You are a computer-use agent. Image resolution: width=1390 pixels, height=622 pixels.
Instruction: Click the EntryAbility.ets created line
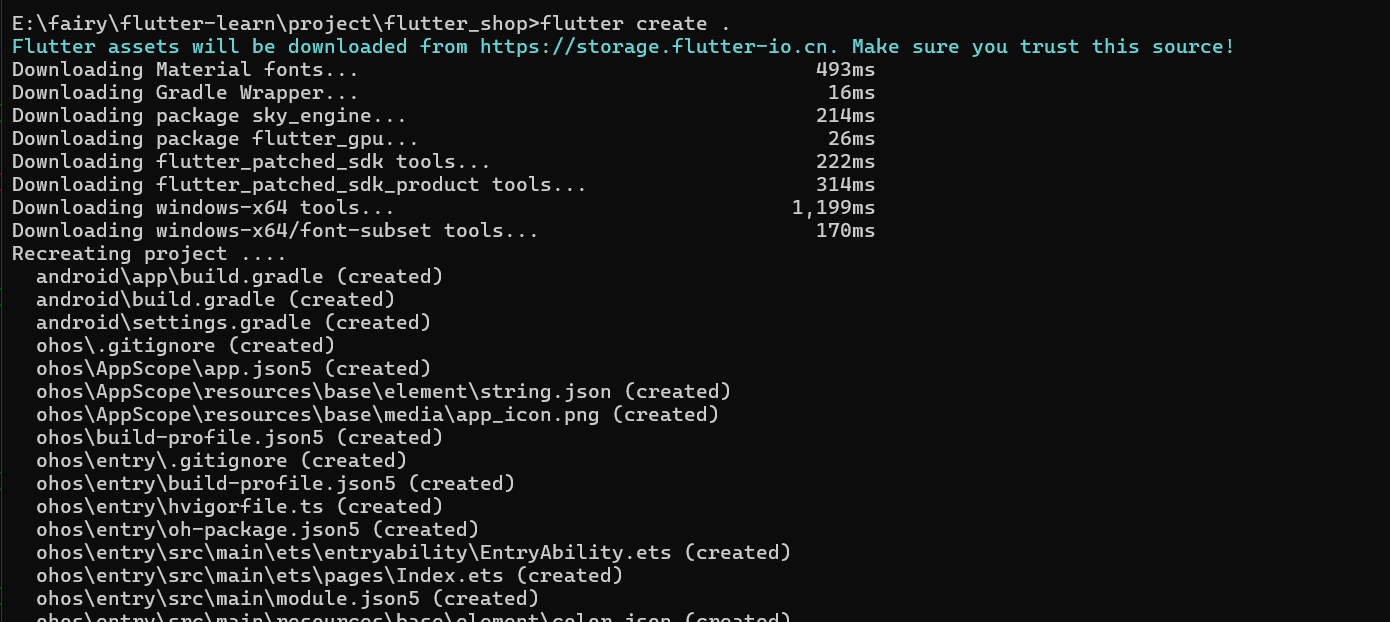[x=413, y=552]
